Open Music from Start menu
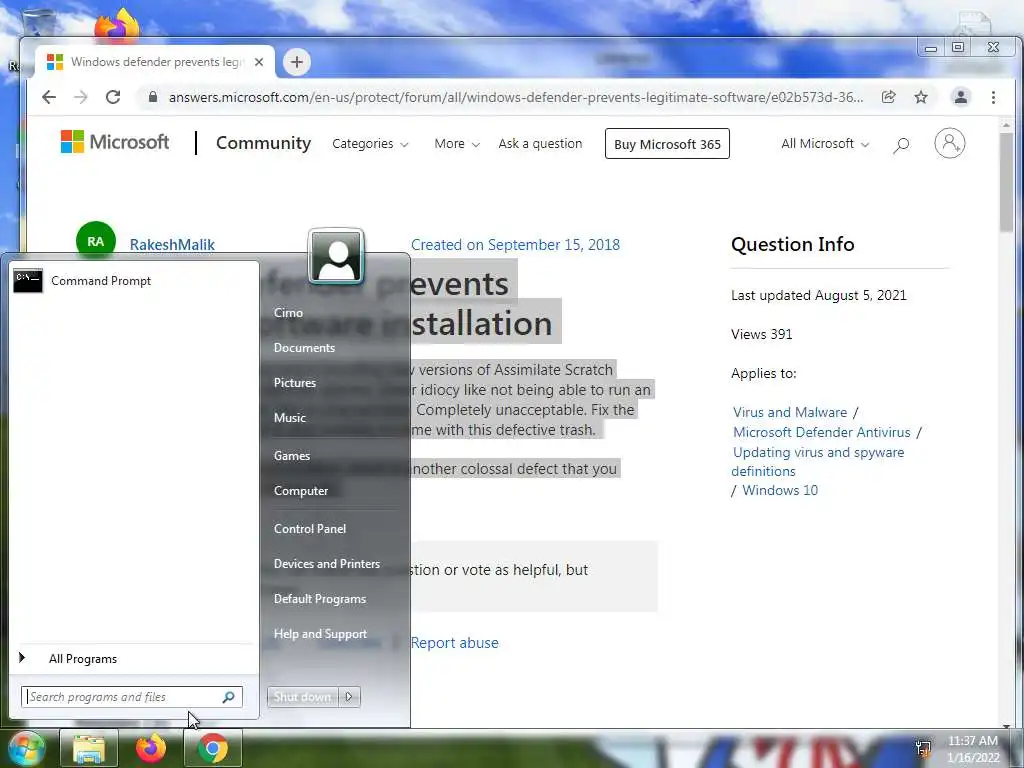This screenshot has height=768, width=1024. [x=289, y=418]
